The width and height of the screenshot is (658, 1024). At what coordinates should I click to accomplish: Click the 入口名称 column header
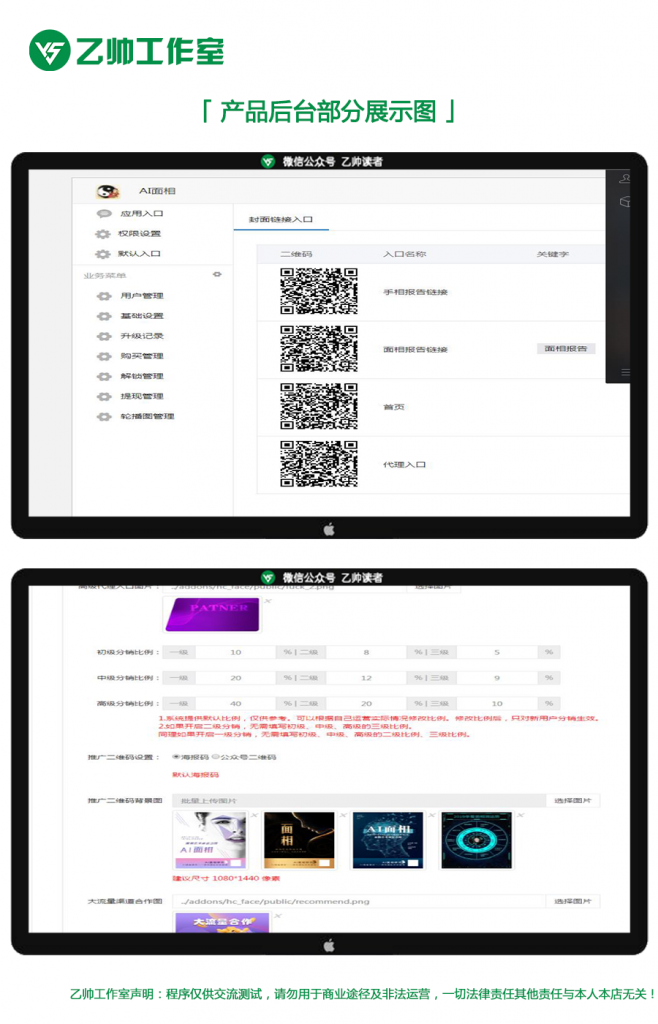[x=405, y=254]
